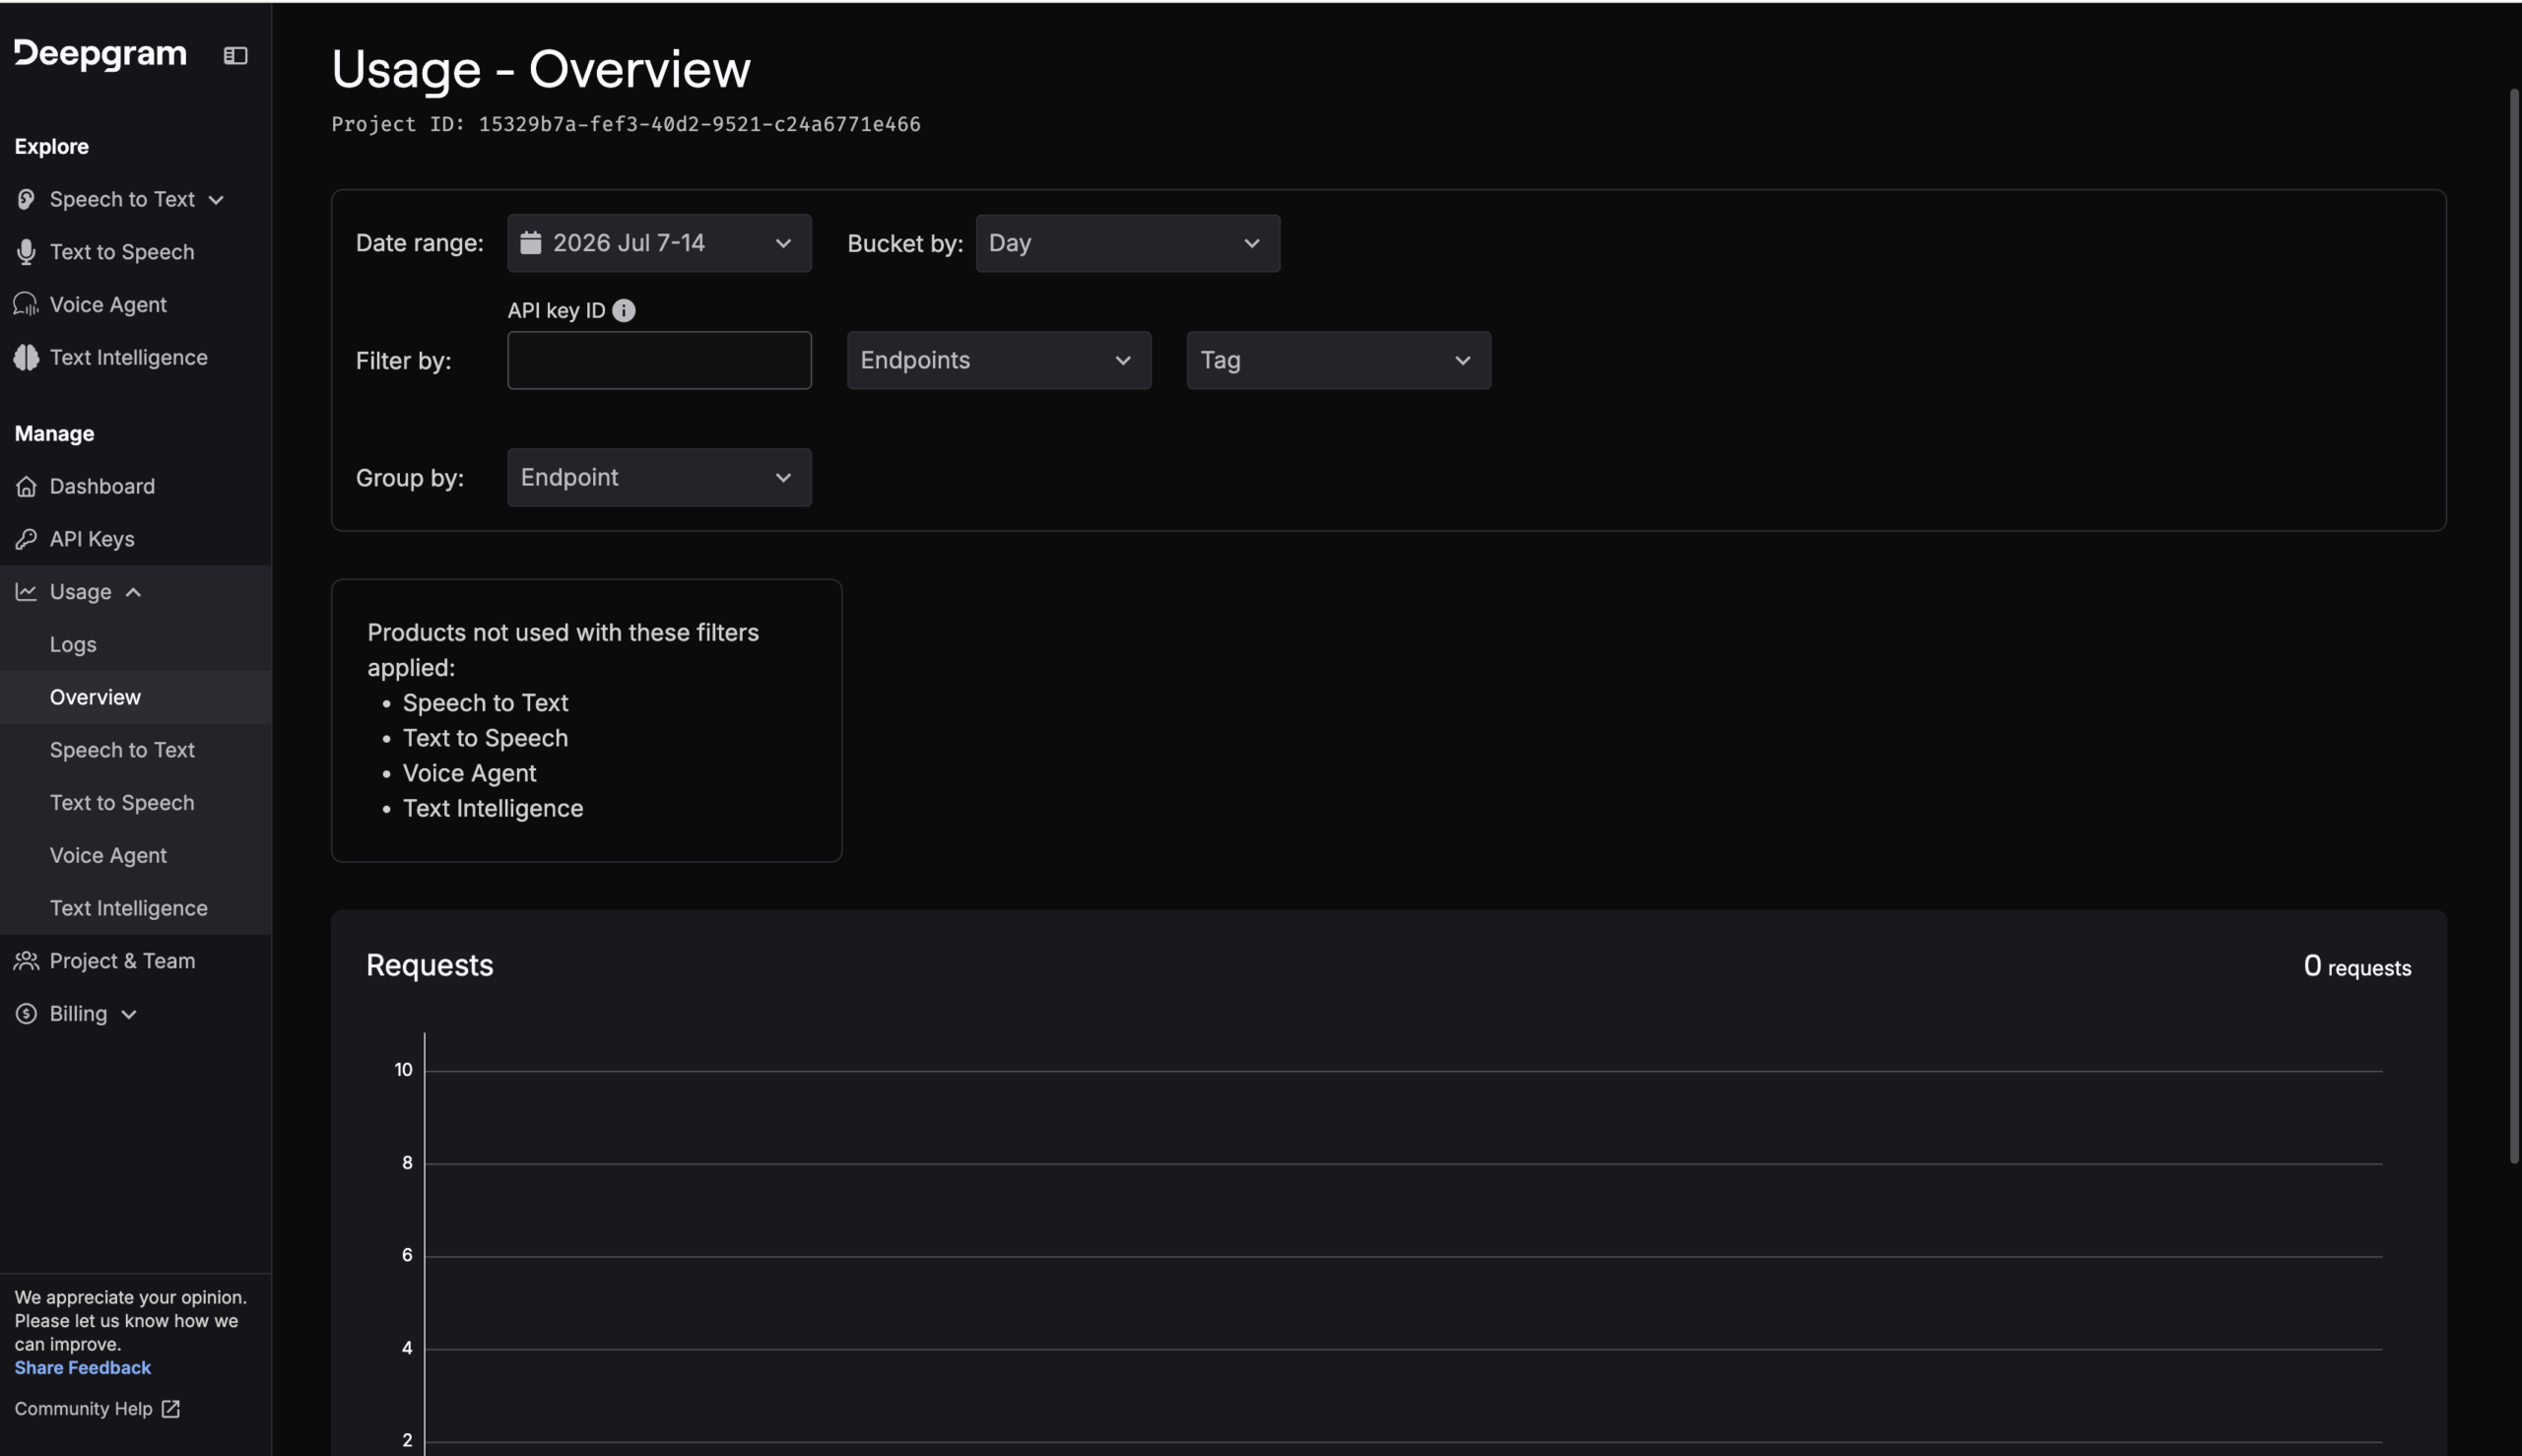Screen dimensions: 2522x1456
Task: Click "Speech to Text" in unused products list
Action: coord(485,703)
